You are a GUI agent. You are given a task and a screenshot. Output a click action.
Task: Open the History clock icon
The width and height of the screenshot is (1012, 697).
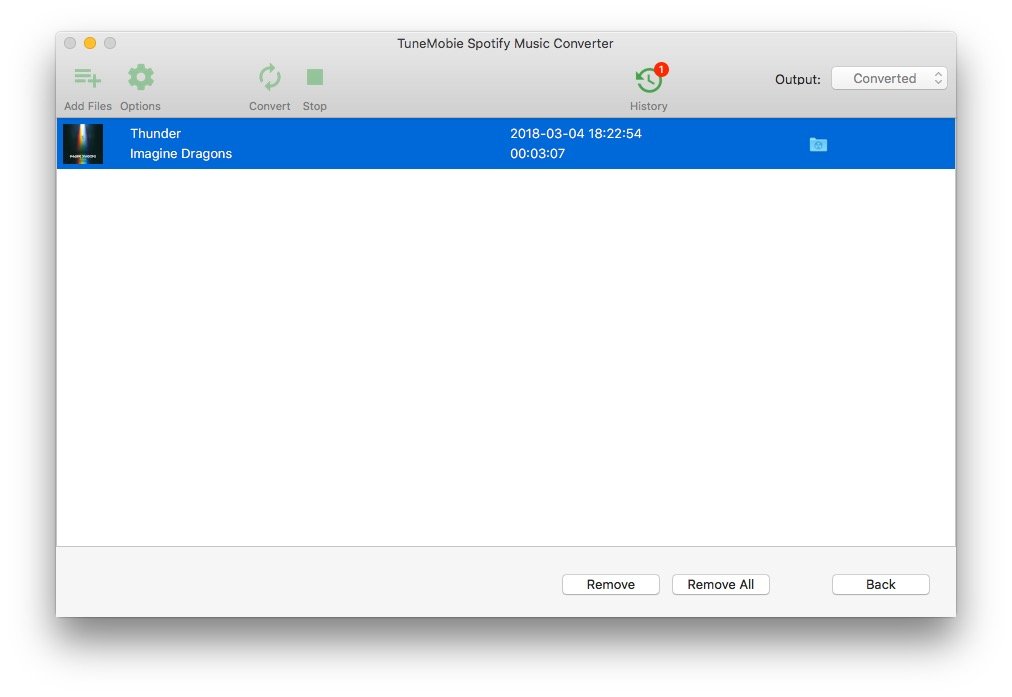[x=651, y=79]
